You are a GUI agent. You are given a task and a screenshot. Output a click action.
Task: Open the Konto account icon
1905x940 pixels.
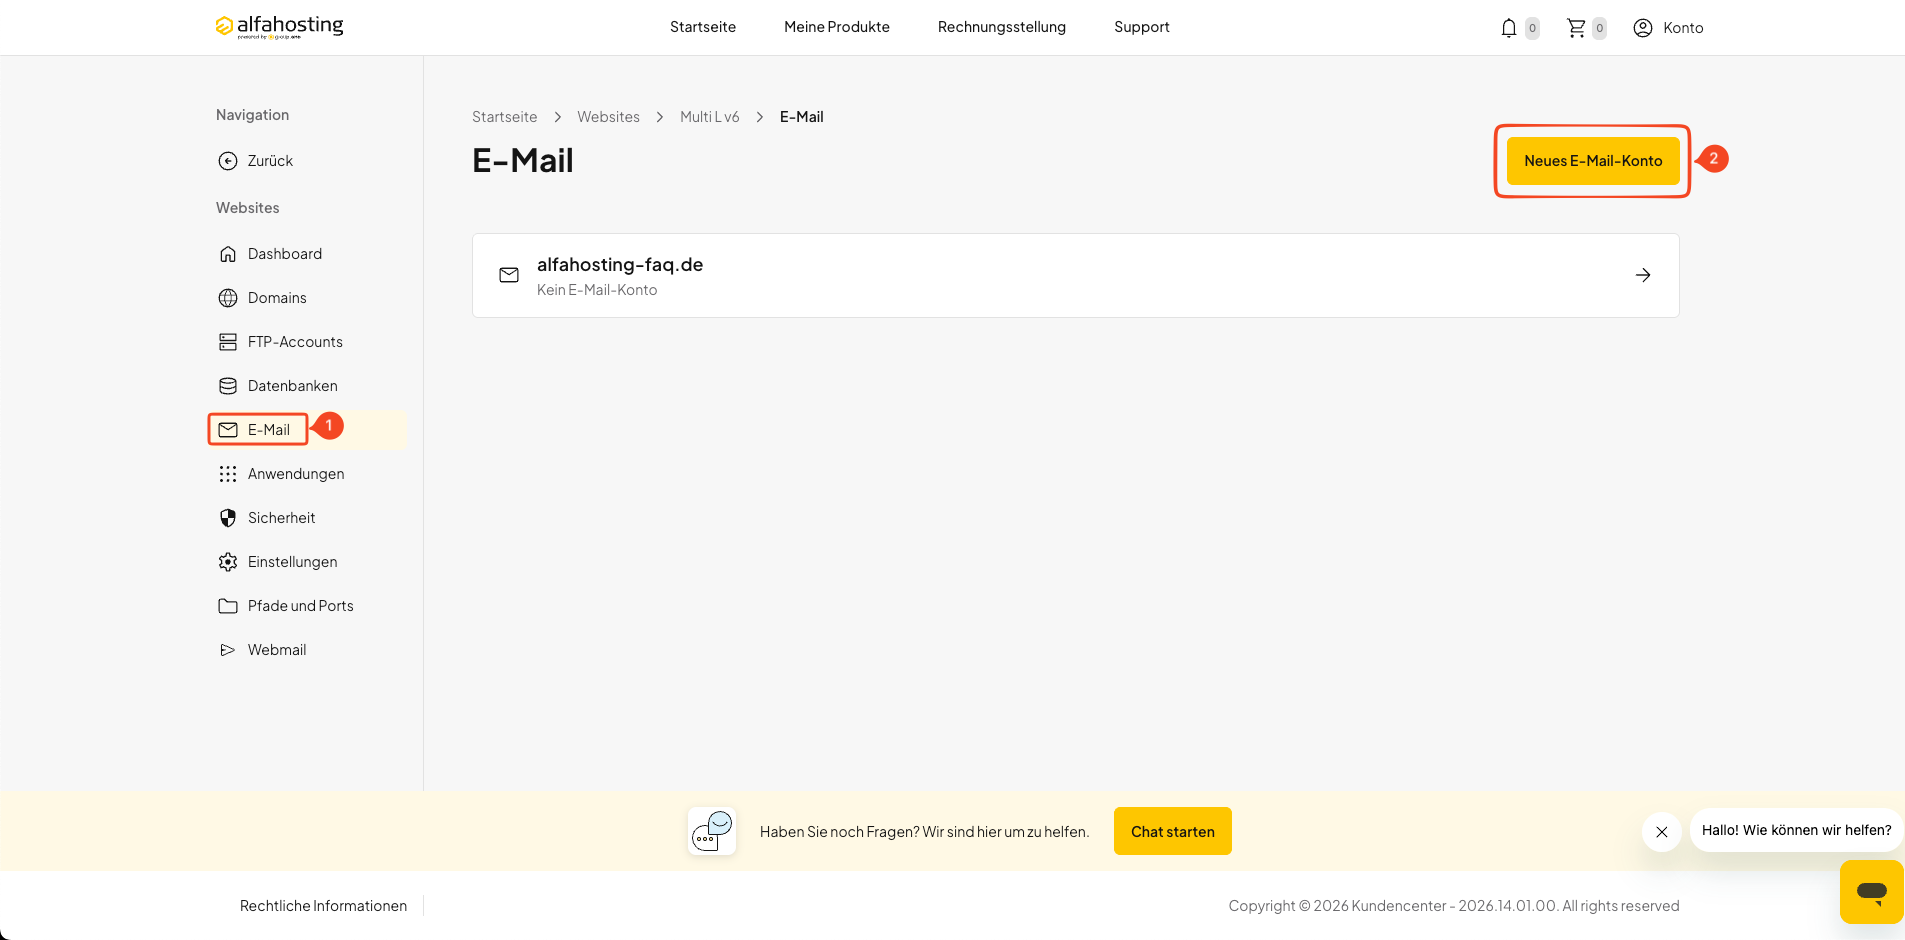1643,28
